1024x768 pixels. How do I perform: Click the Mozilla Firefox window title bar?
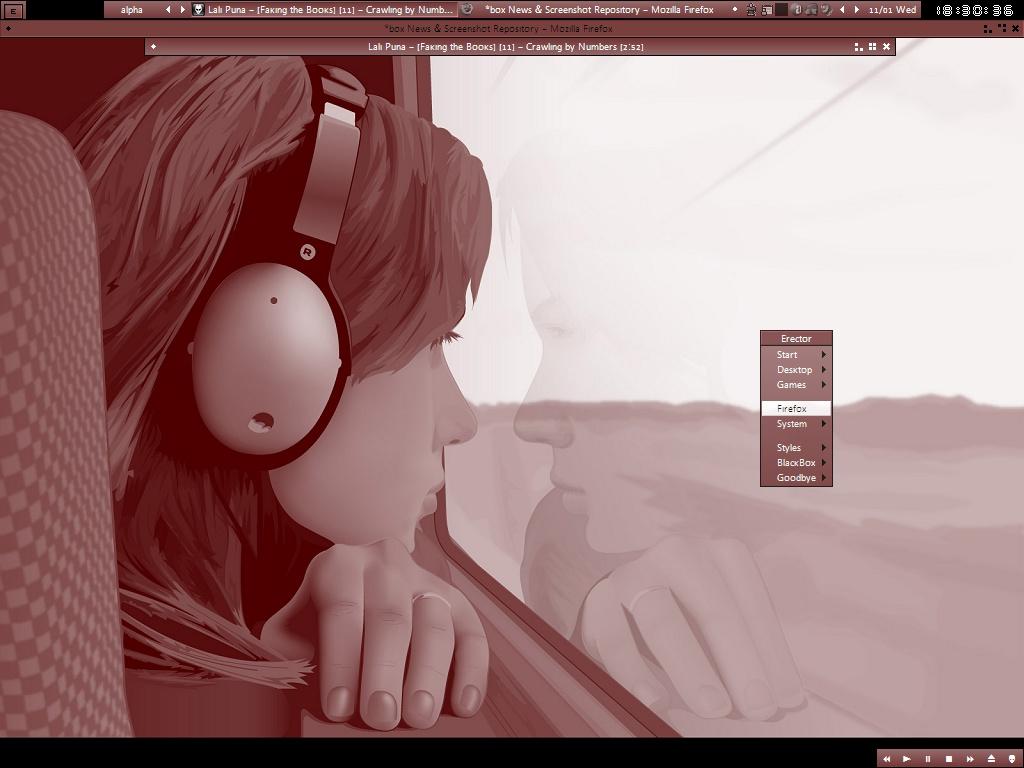[498, 29]
